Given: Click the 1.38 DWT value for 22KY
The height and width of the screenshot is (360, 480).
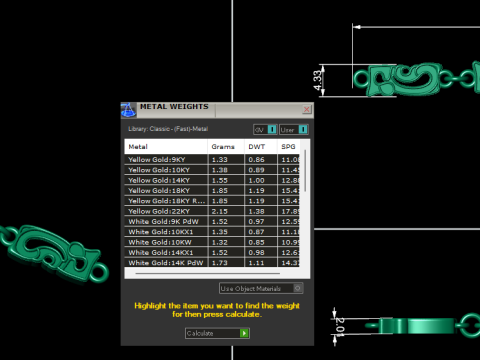Looking at the screenshot, I should point(256,211).
